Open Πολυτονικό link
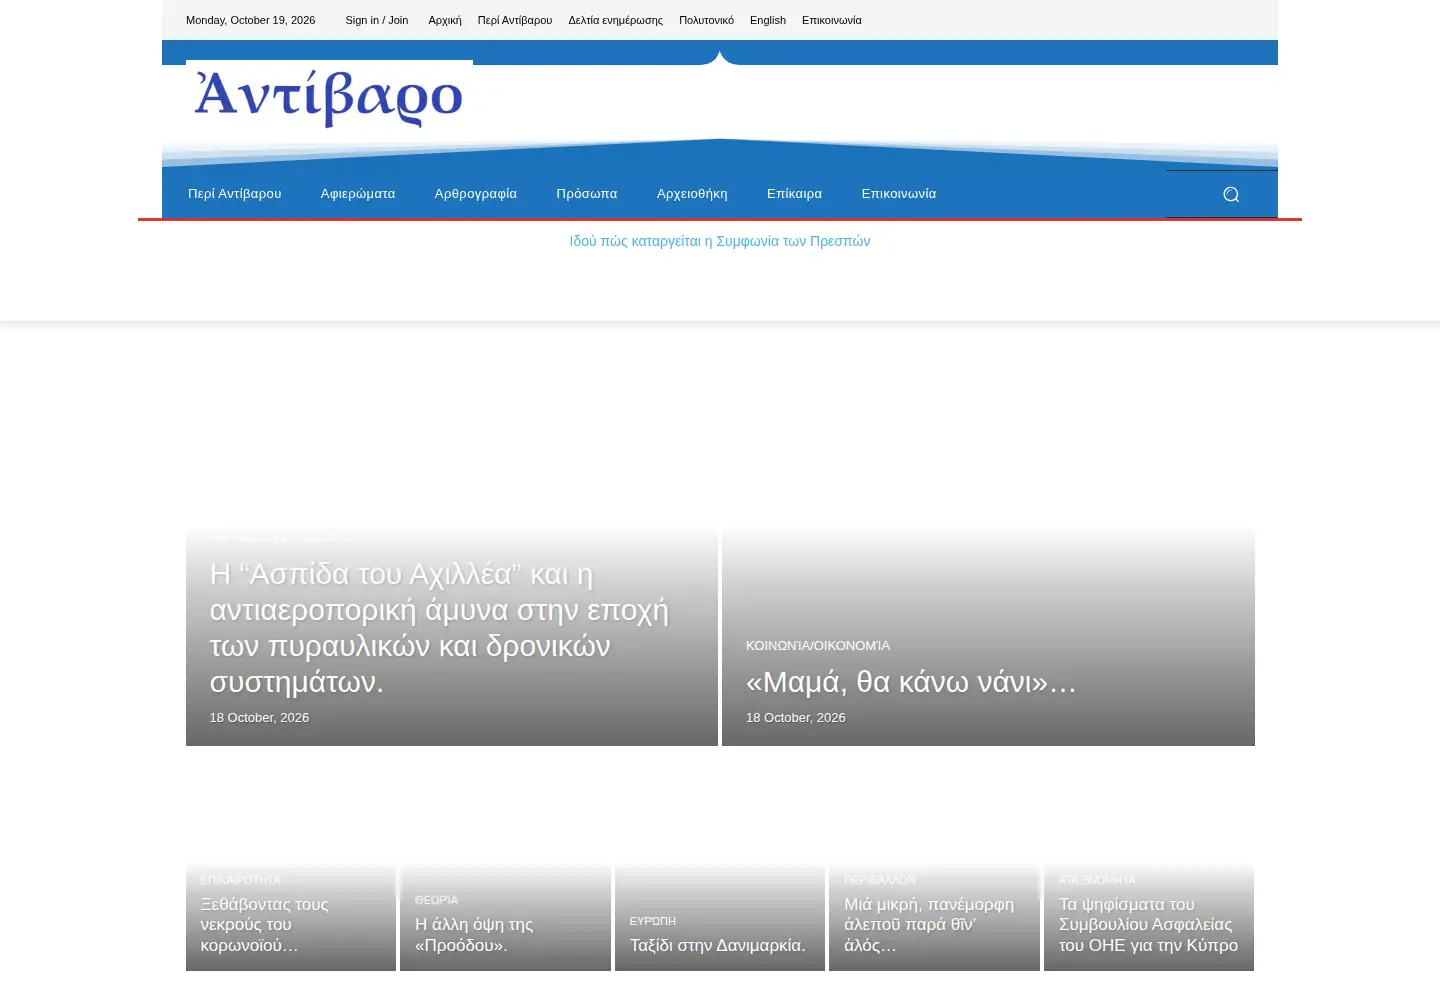 706,20
